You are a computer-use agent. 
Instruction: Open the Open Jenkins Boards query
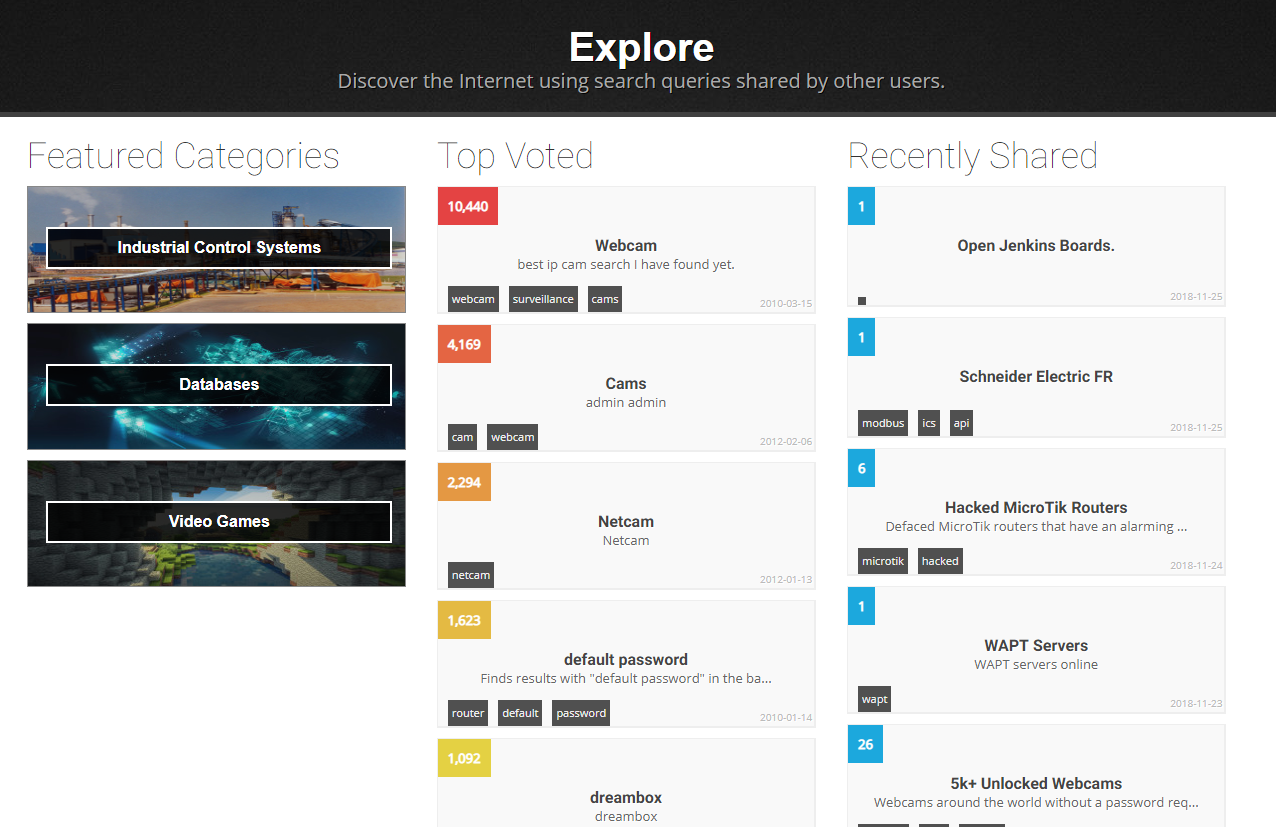point(1036,246)
